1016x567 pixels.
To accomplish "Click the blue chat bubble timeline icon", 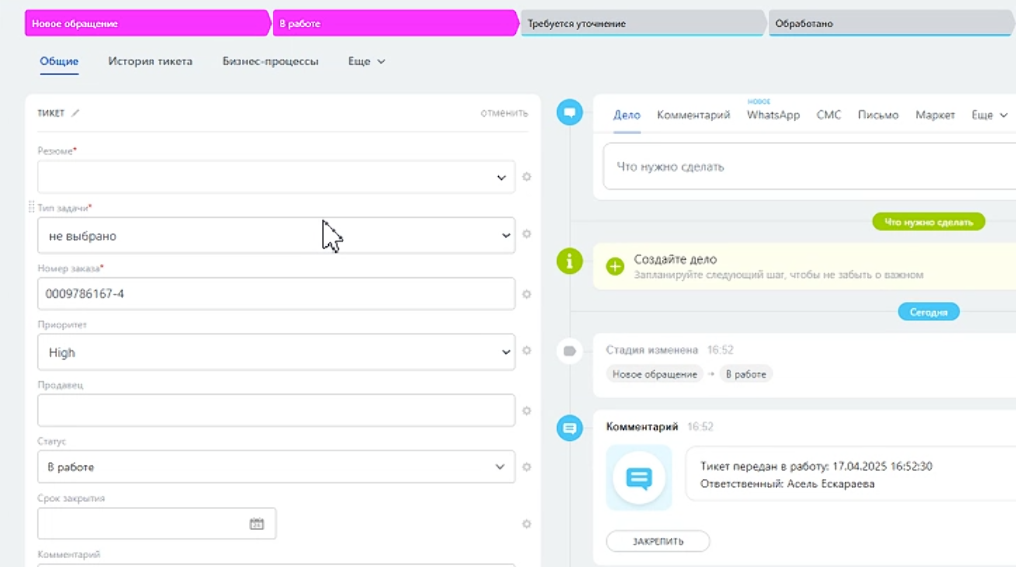I will [569, 113].
